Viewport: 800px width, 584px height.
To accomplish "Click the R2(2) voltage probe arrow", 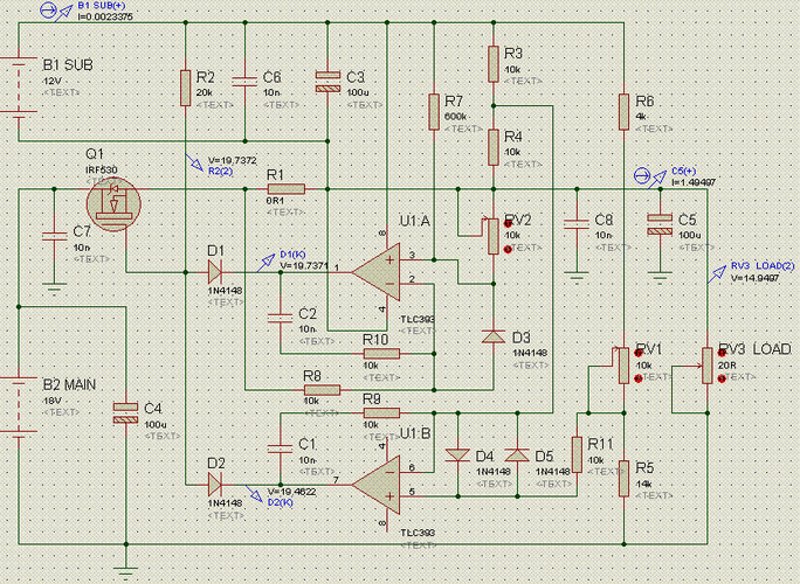I will pyautogui.click(x=194, y=162).
